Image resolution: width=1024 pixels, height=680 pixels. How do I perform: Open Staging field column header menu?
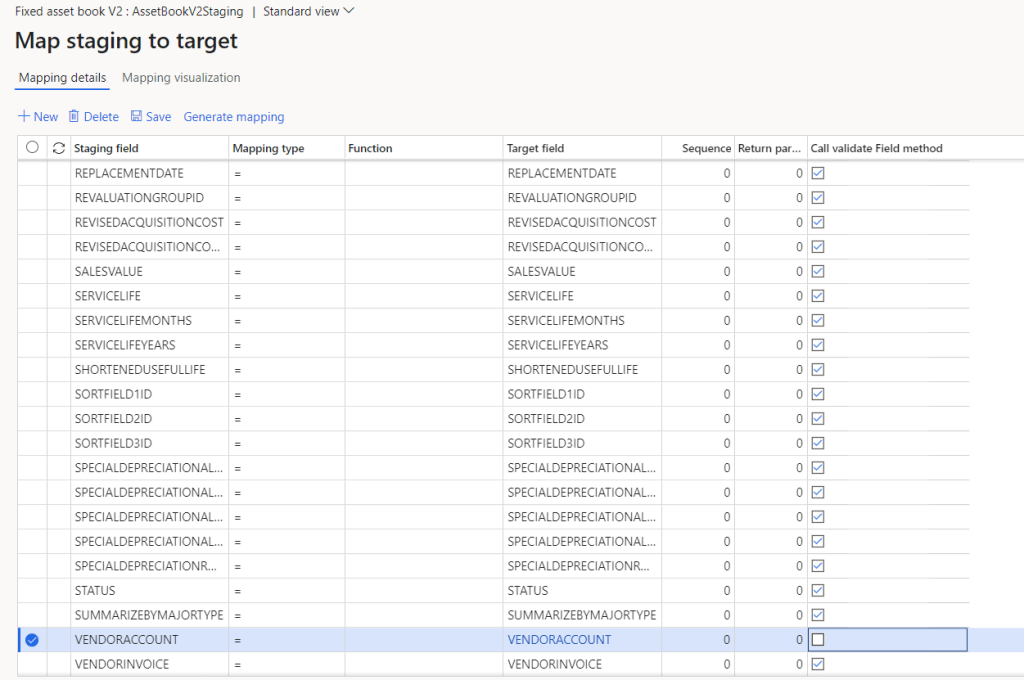pos(107,148)
